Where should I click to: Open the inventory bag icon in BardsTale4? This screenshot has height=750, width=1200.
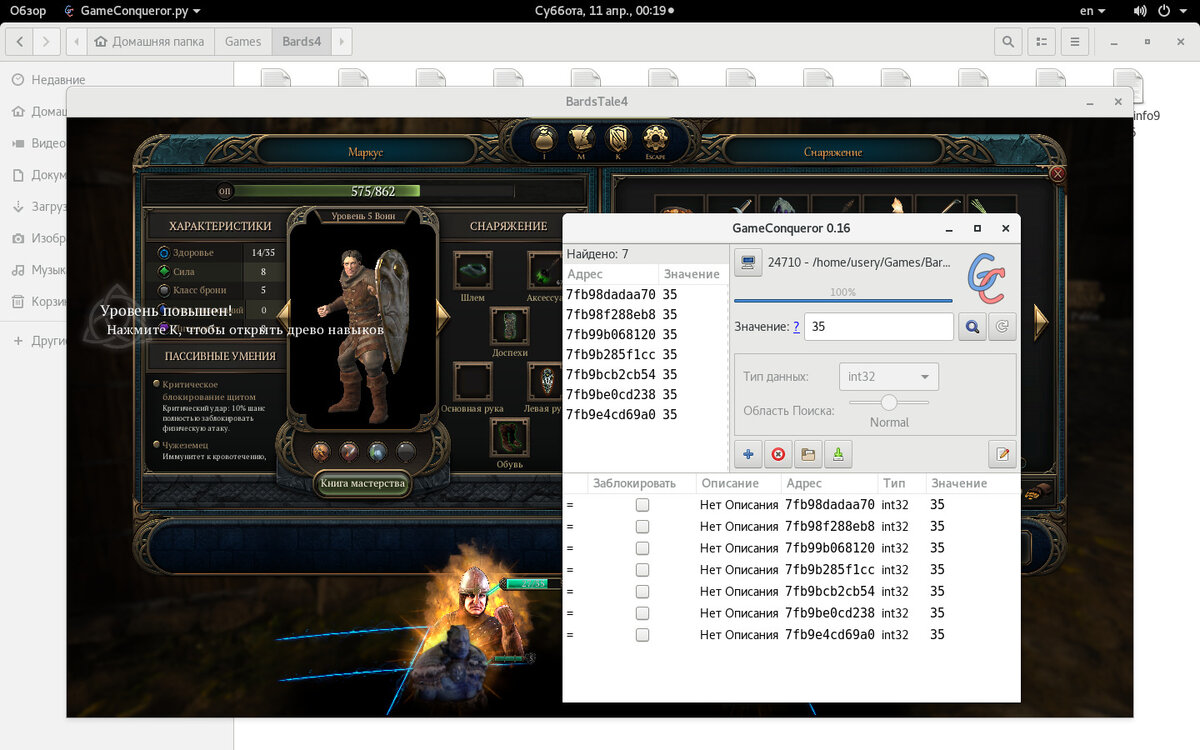coord(545,138)
